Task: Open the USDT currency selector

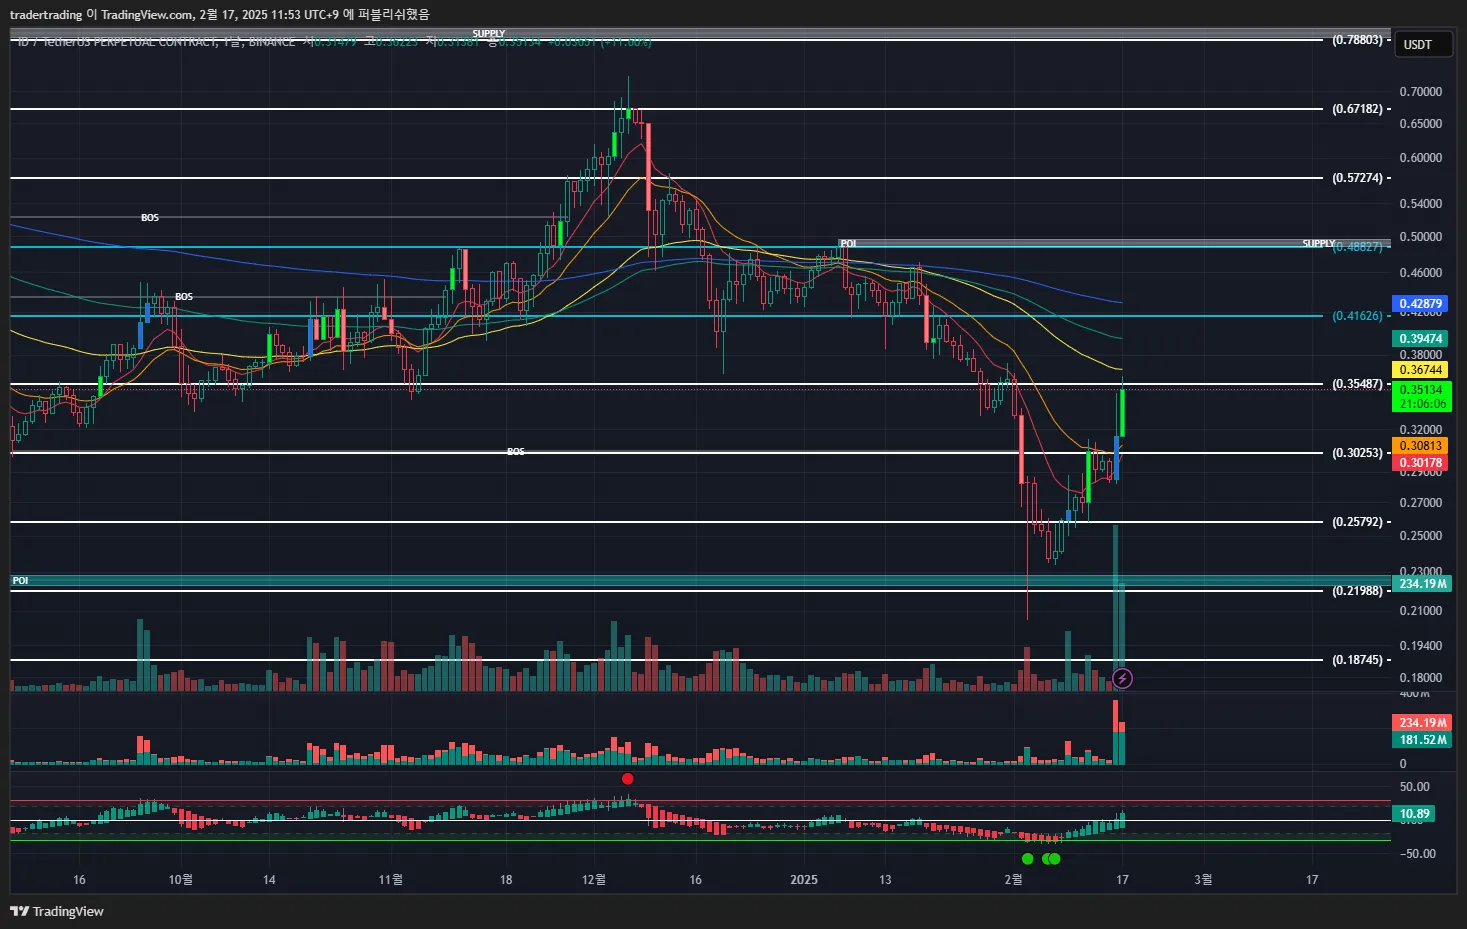Action: (1423, 44)
